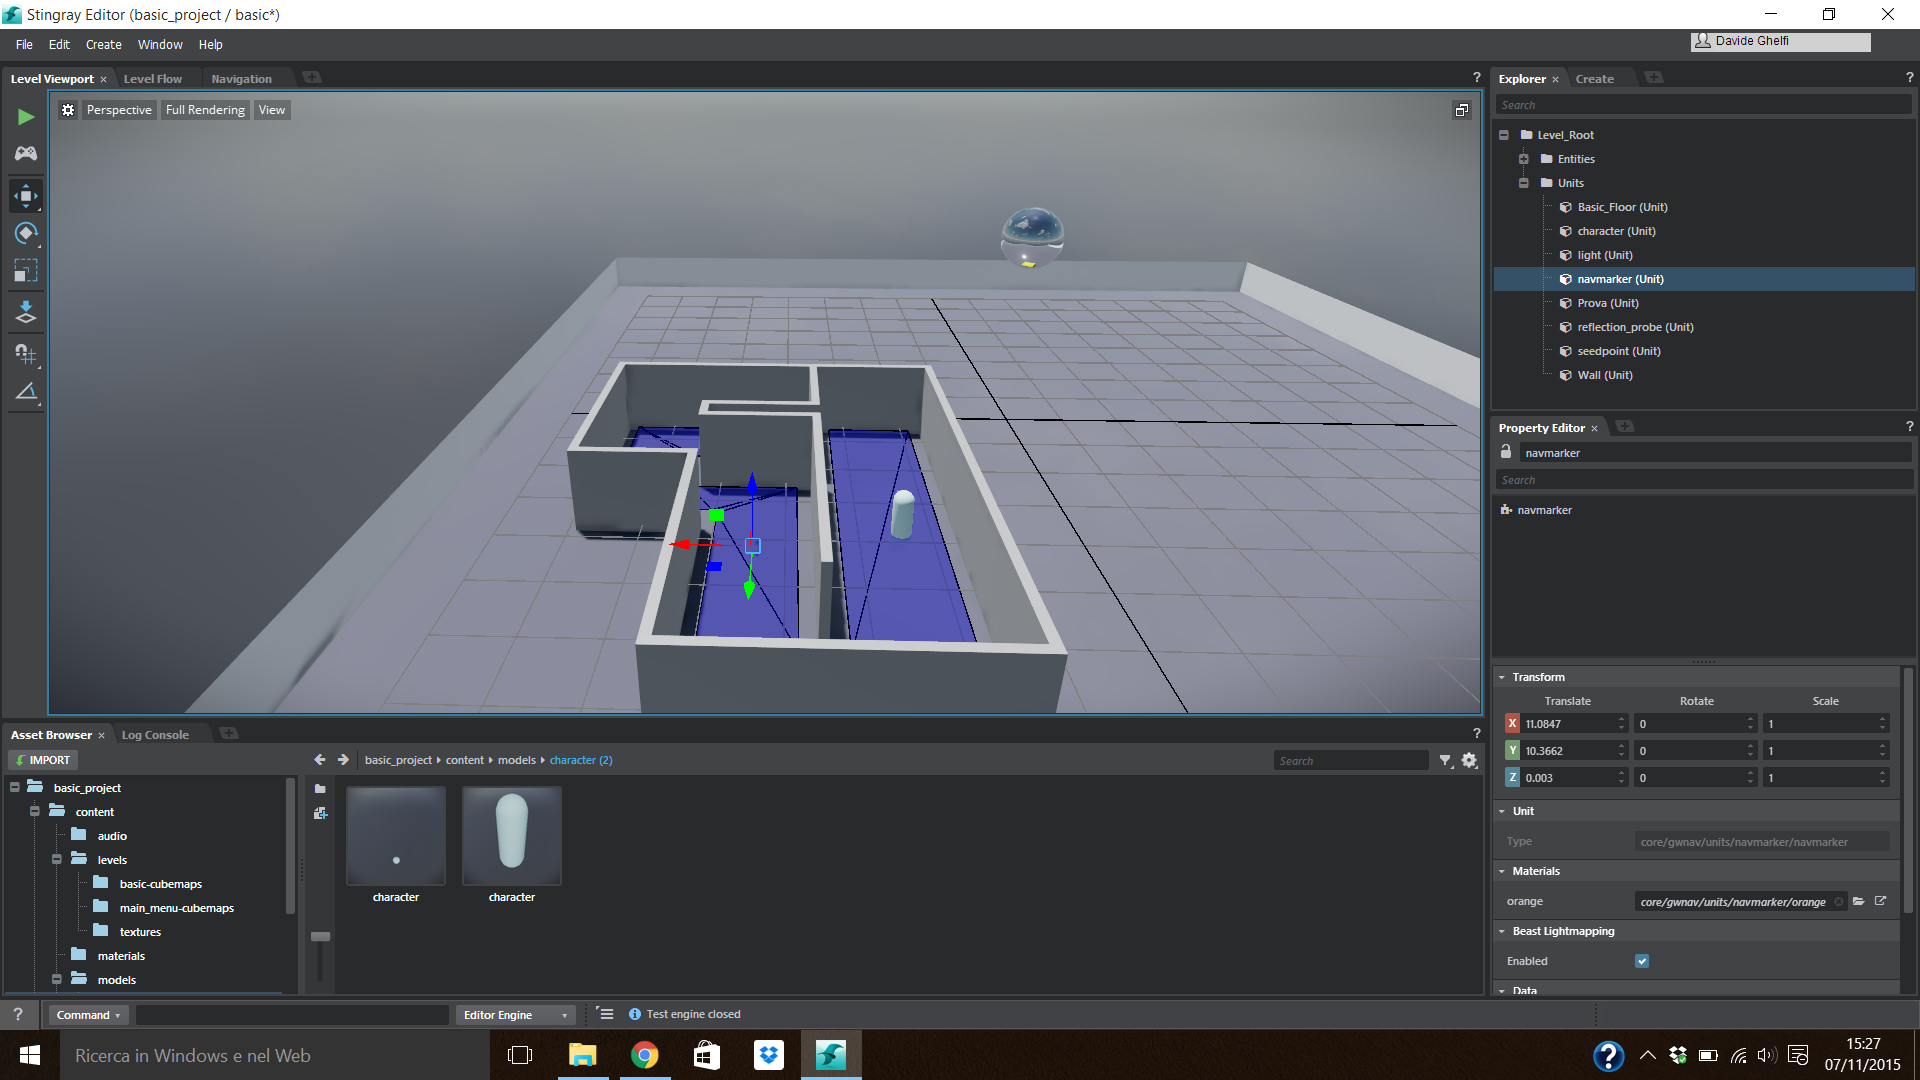The height and width of the screenshot is (1080, 1920).
Task: Run the game with the Play icon
Action: 25,117
